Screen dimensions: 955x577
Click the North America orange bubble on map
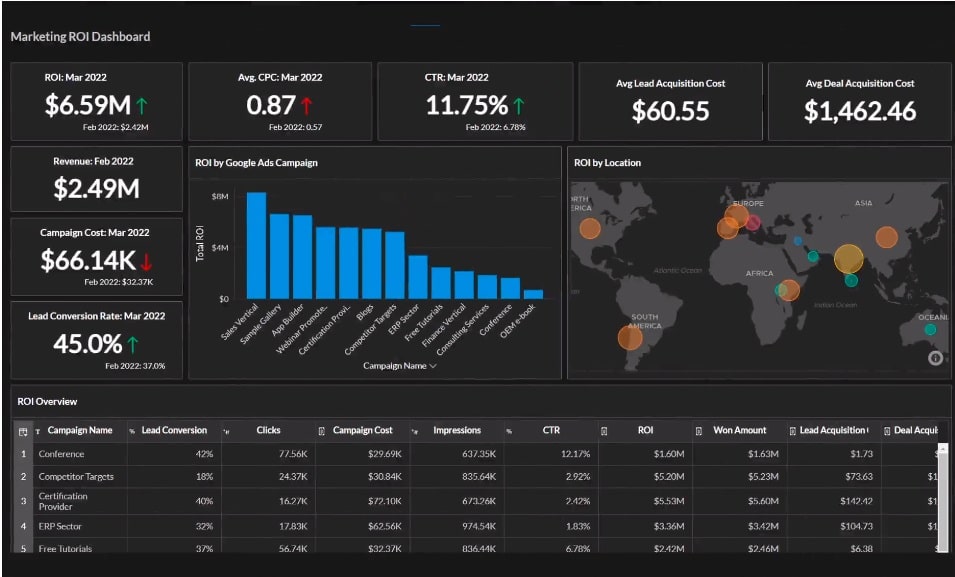coord(590,228)
